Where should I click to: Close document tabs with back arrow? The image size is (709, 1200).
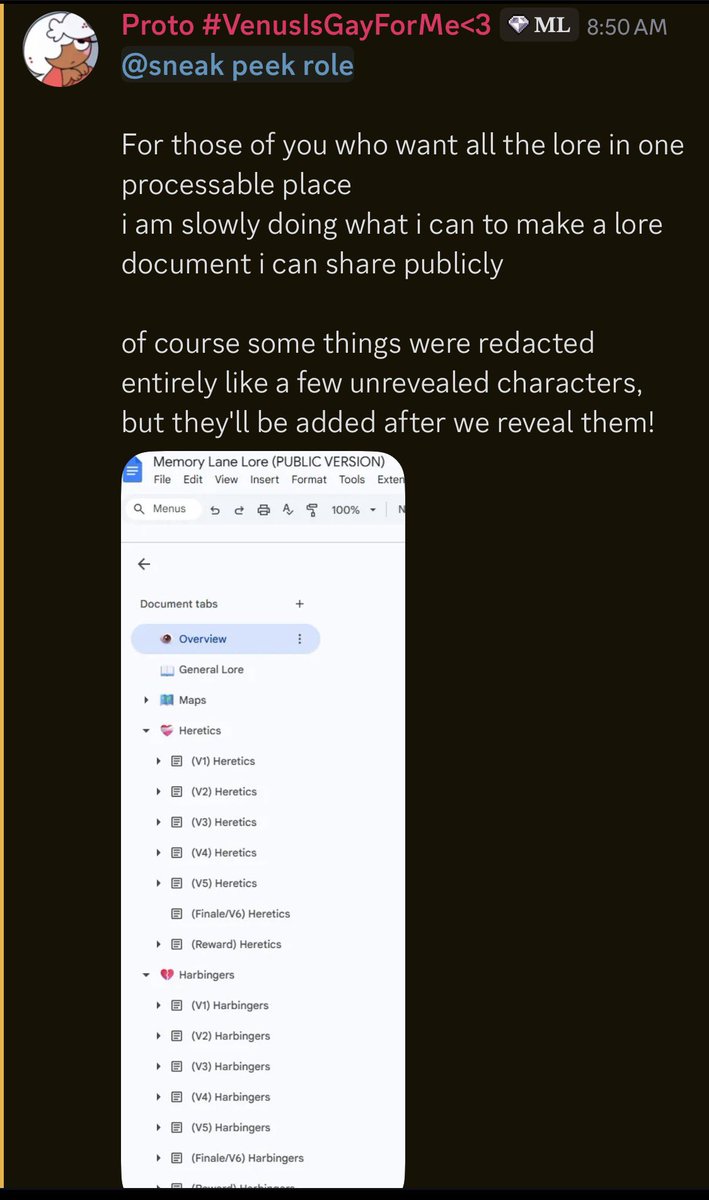144,564
